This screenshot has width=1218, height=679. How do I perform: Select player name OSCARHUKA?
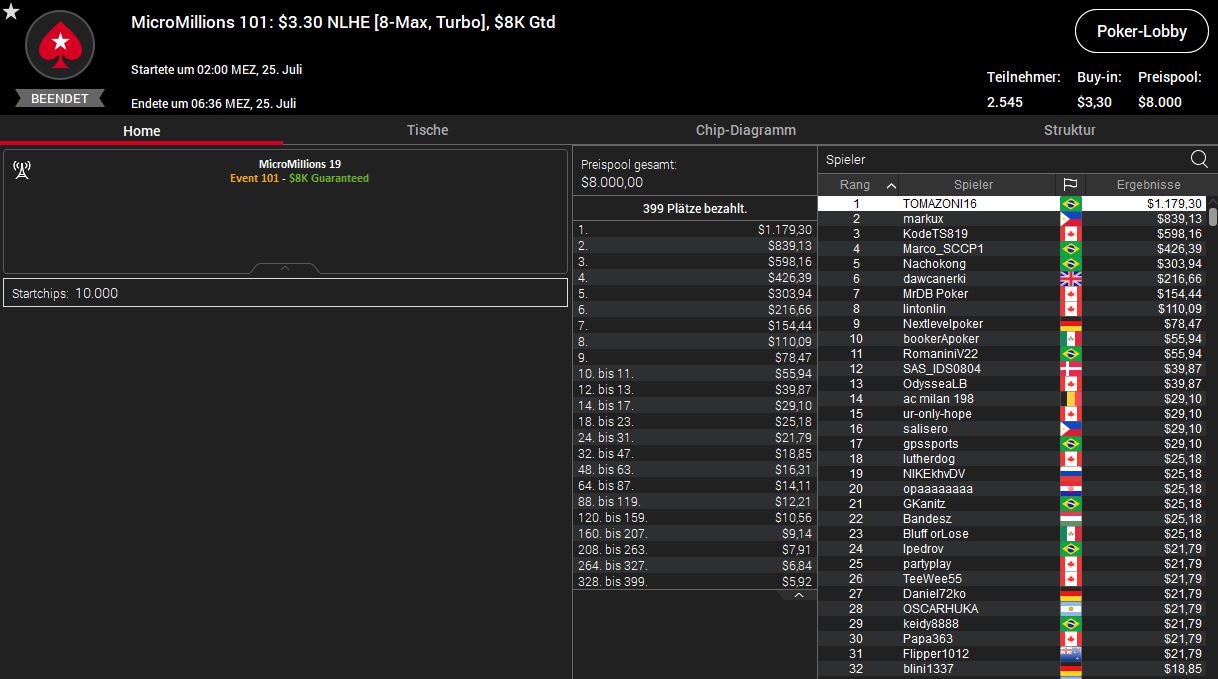941,609
